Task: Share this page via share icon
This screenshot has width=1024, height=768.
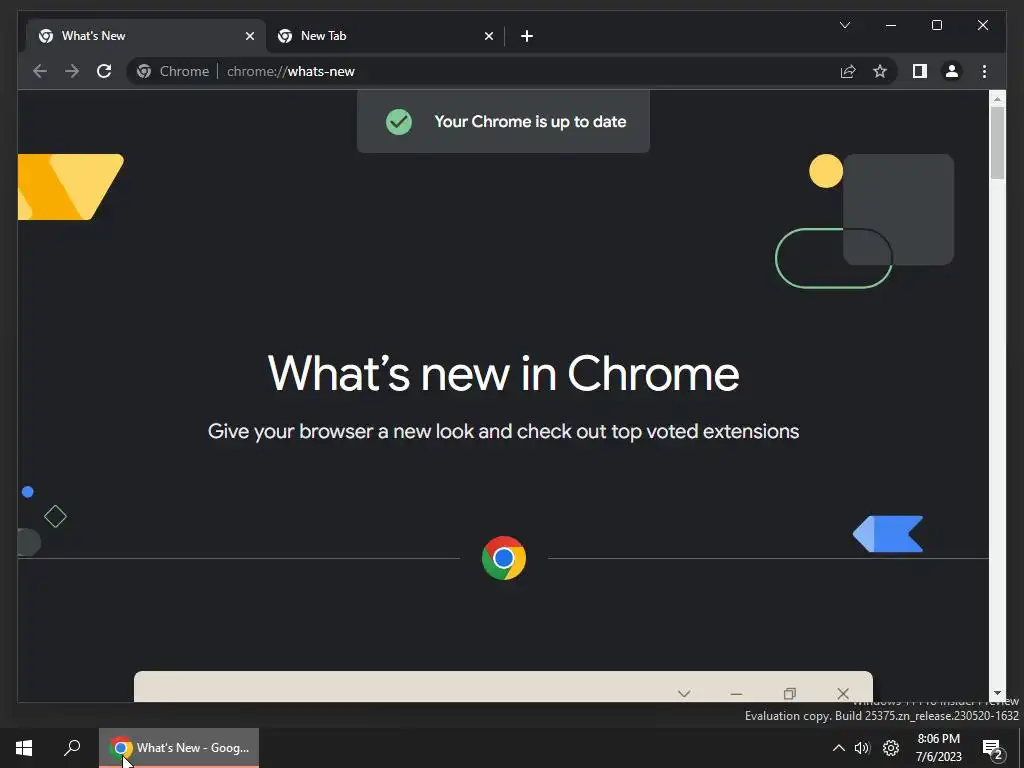Action: (x=848, y=71)
